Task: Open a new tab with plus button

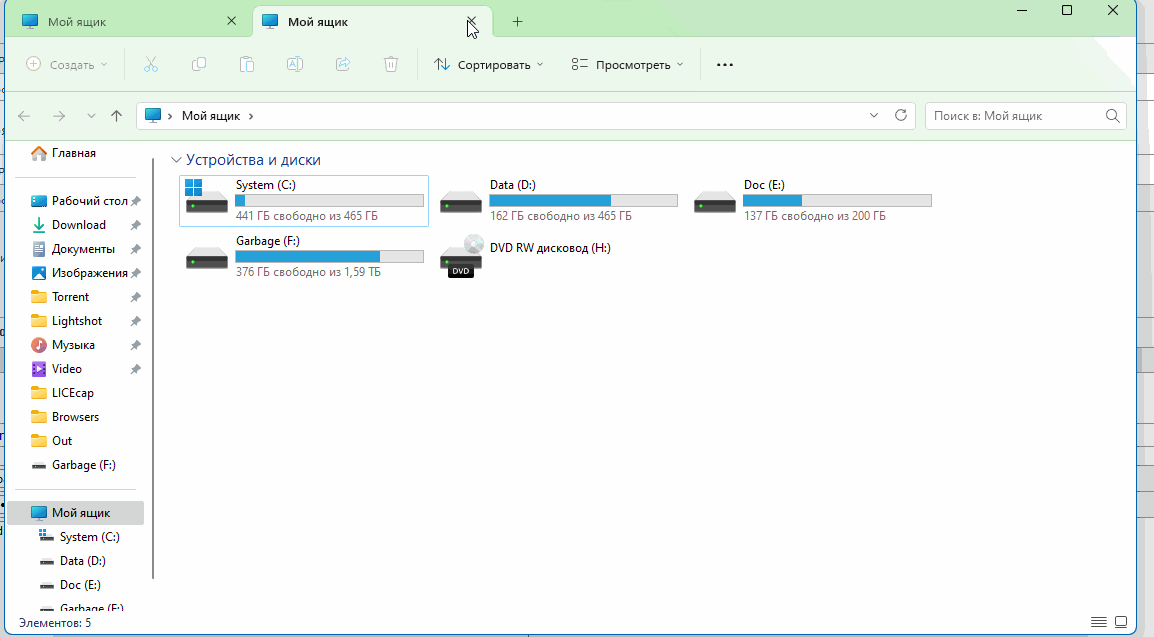Action: tap(517, 21)
